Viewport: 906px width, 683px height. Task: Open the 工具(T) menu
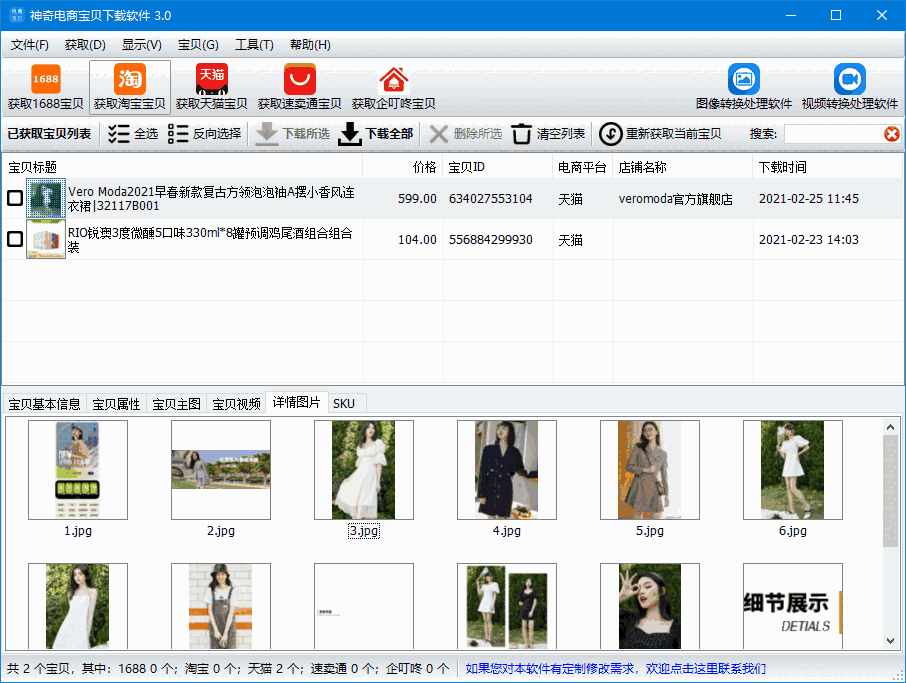coord(254,45)
